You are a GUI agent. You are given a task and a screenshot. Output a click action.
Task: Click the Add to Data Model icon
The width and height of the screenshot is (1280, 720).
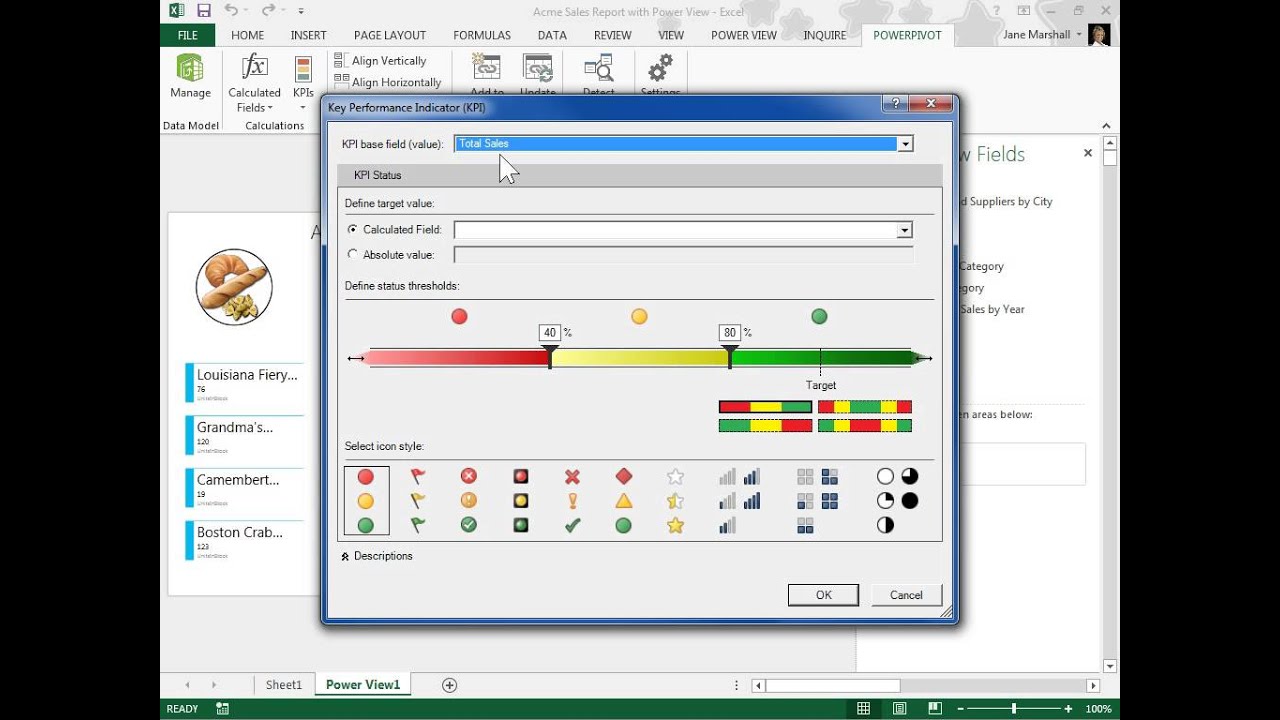487,68
